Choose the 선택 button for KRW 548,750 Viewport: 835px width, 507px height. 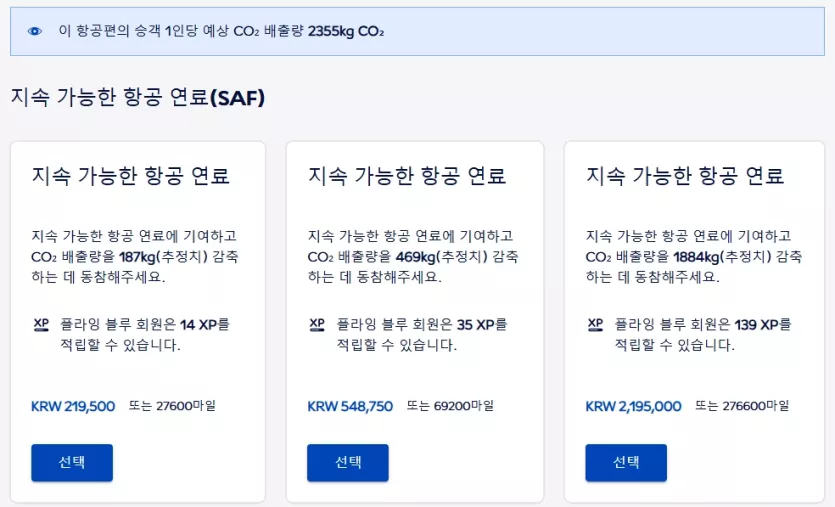[348, 463]
